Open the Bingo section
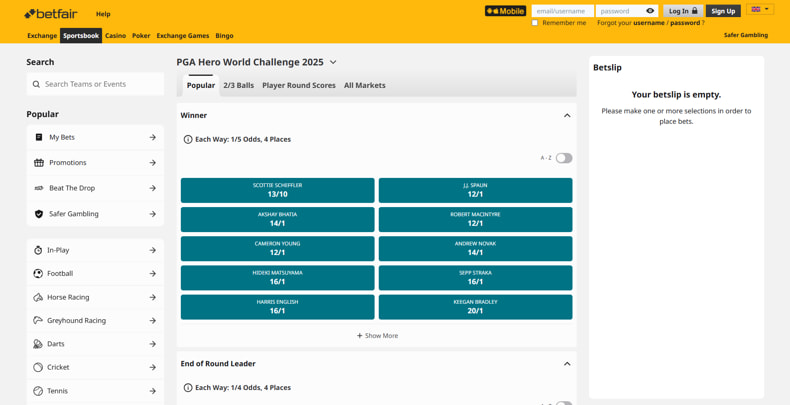 224,36
